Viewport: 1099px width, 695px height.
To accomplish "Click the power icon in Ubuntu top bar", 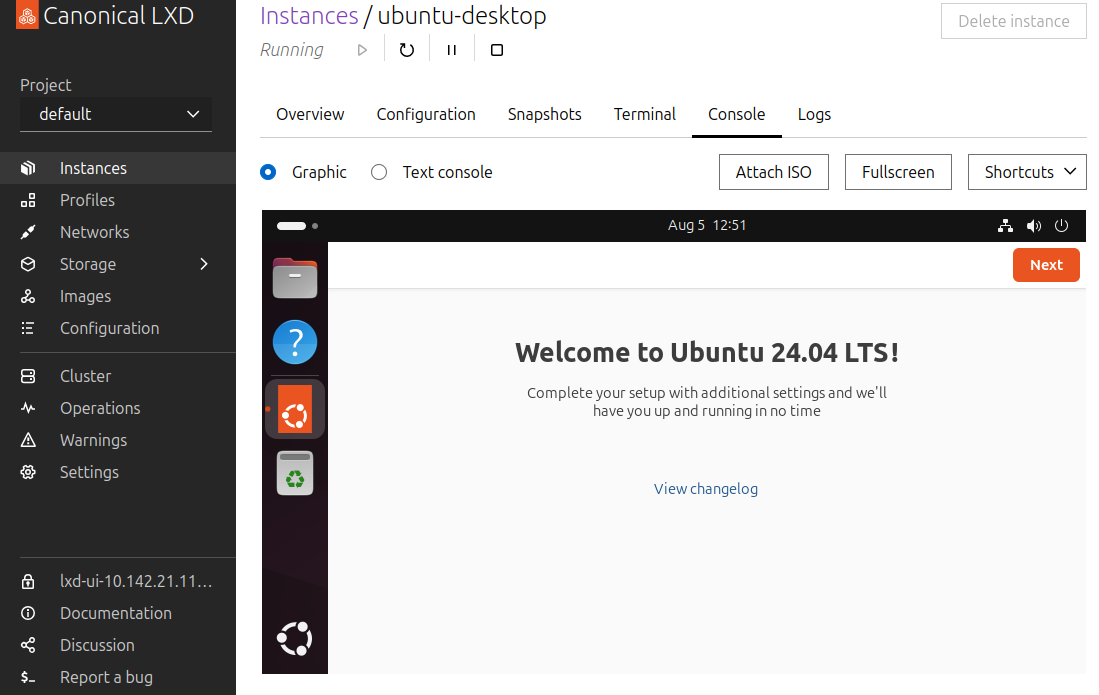I will click(1062, 226).
